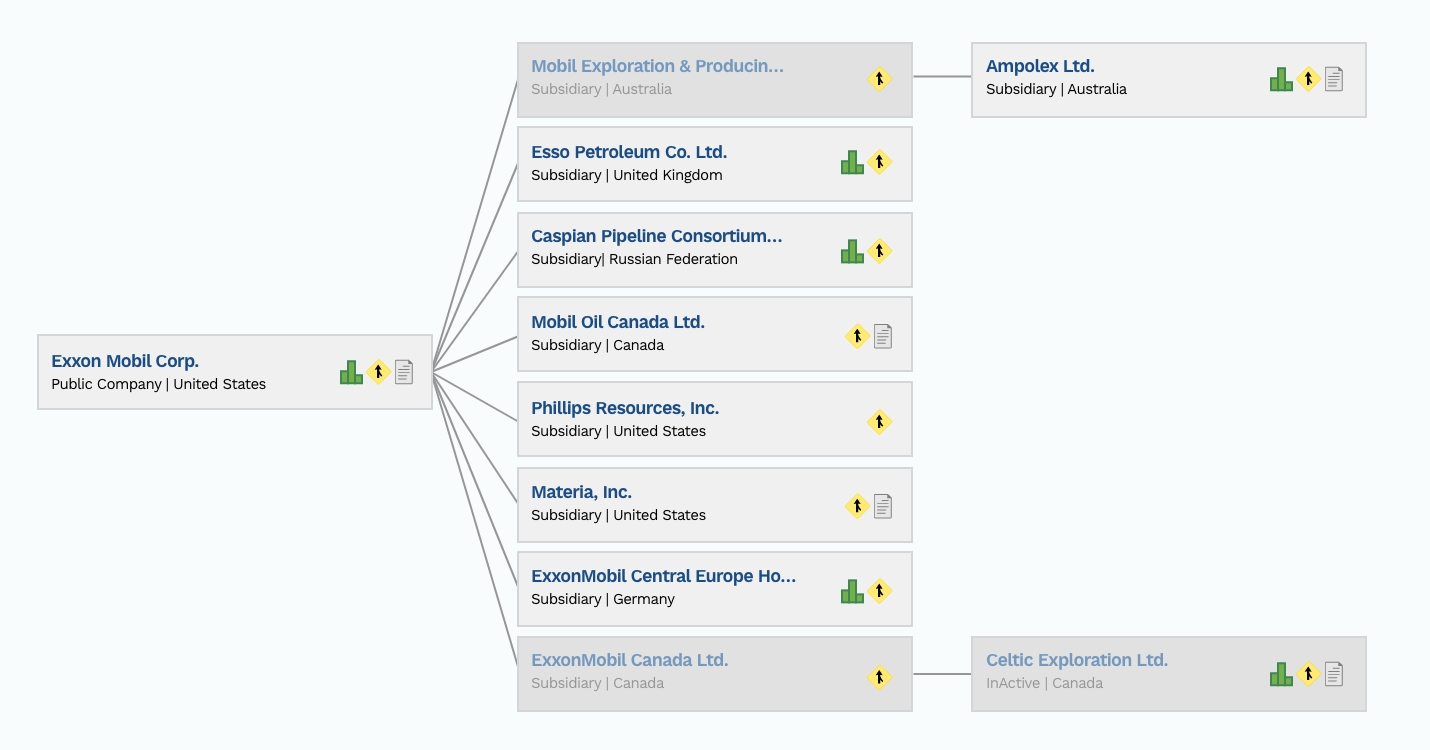
Task: Open Esso Petroleum Co. Ltd. link
Action: (x=629, y=152)
